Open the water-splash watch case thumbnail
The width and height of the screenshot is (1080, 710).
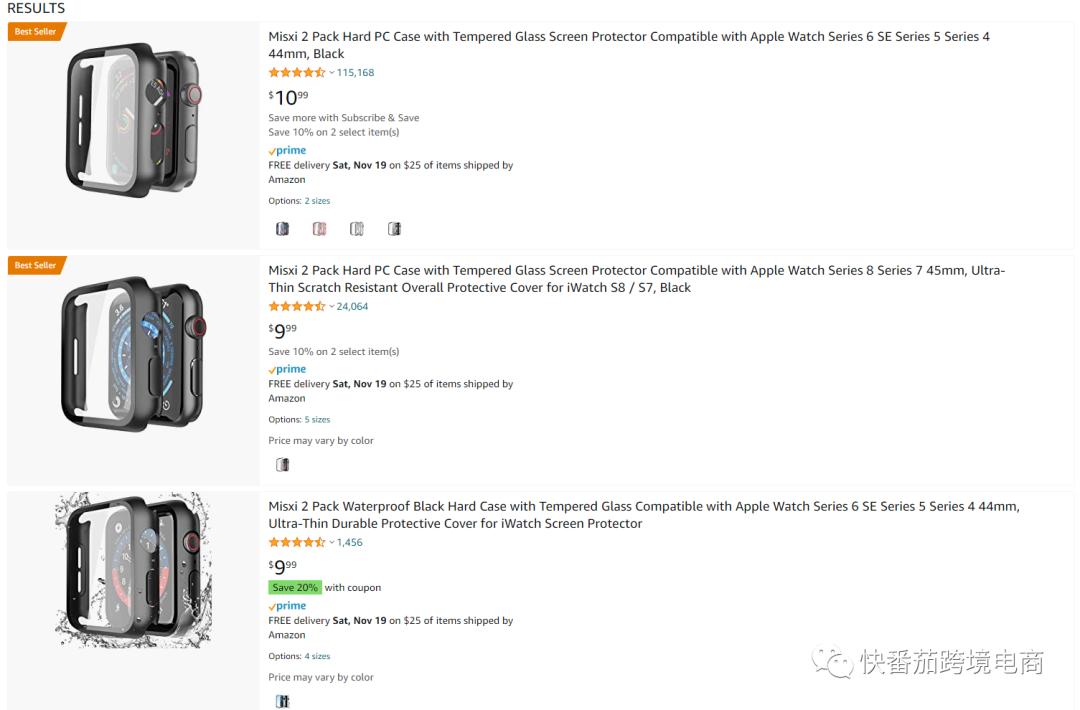[133, 570]
